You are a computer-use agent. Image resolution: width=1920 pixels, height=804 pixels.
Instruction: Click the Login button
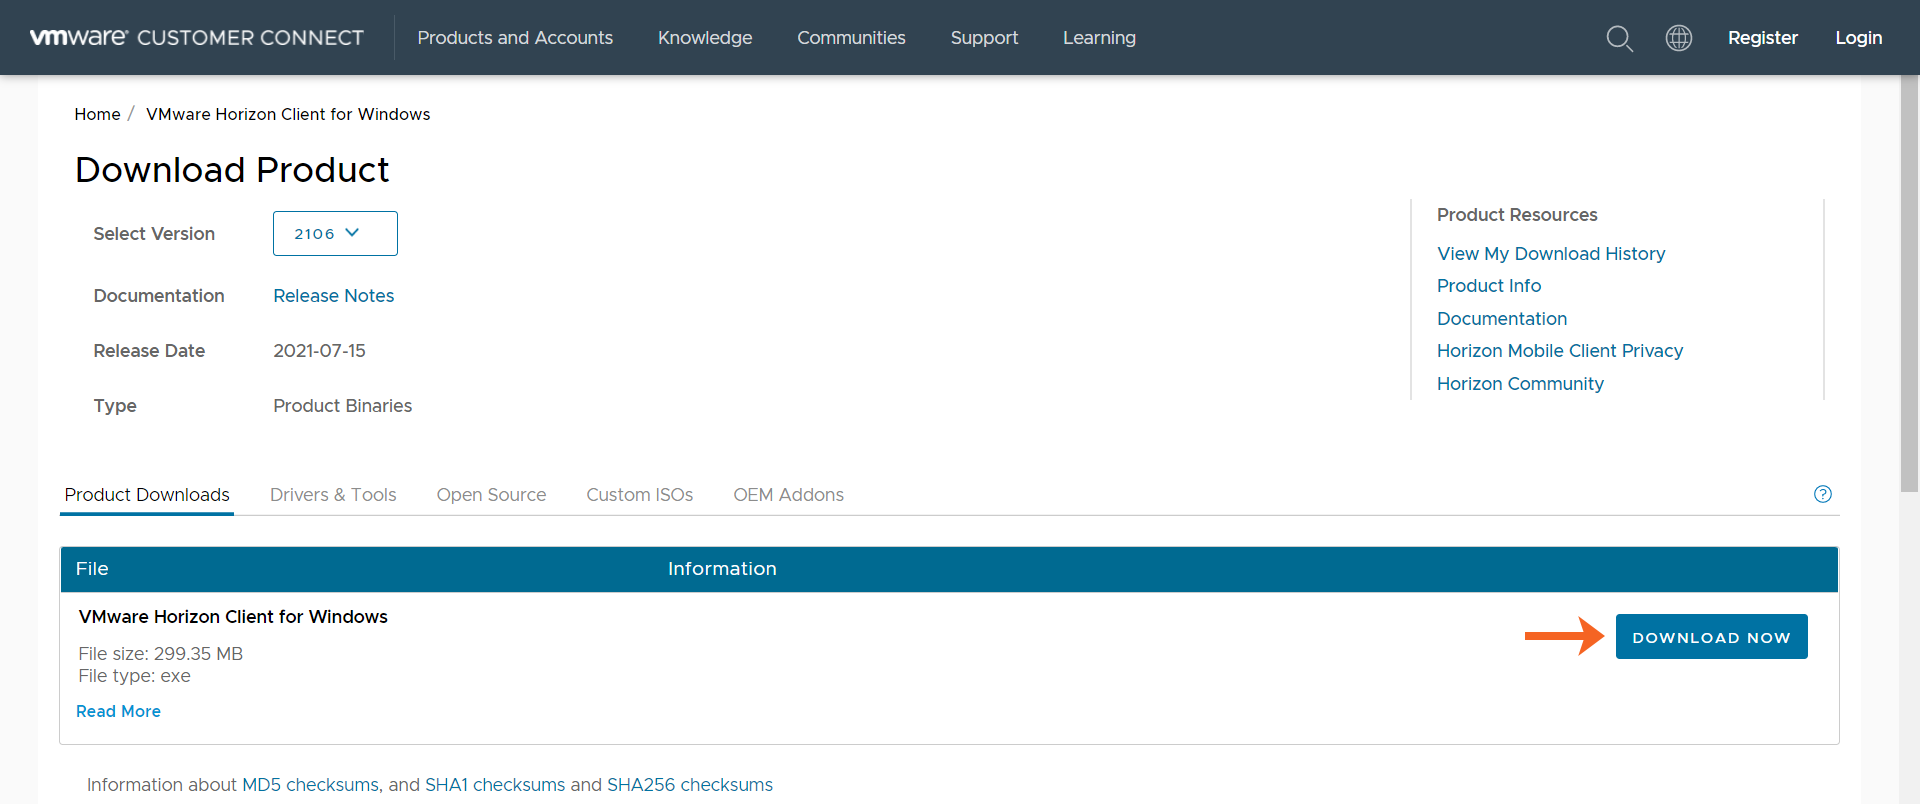(1858, 38)
